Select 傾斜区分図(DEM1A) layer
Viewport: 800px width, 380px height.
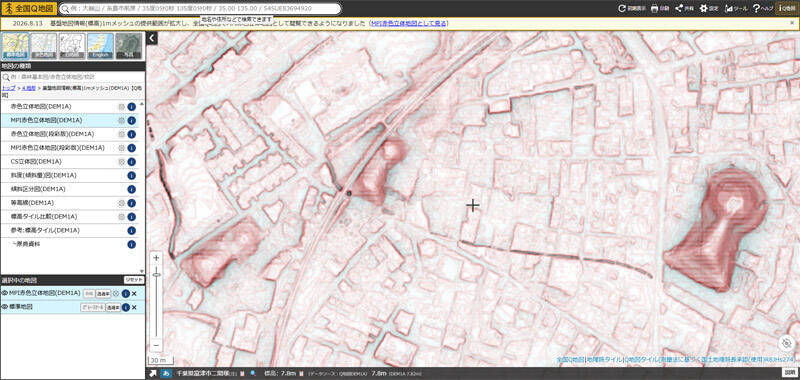[69, 189]
